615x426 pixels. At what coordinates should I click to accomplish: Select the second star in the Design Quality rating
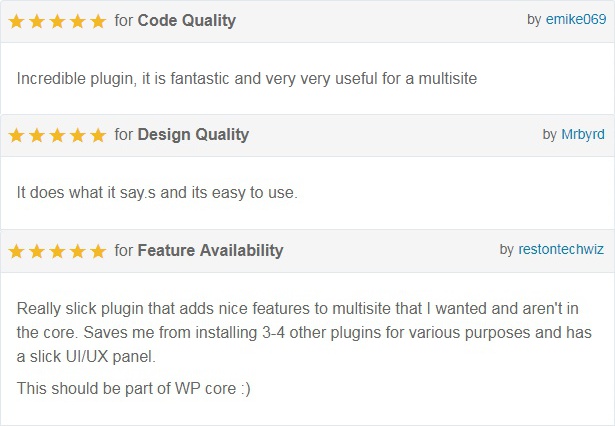point(37,135)
